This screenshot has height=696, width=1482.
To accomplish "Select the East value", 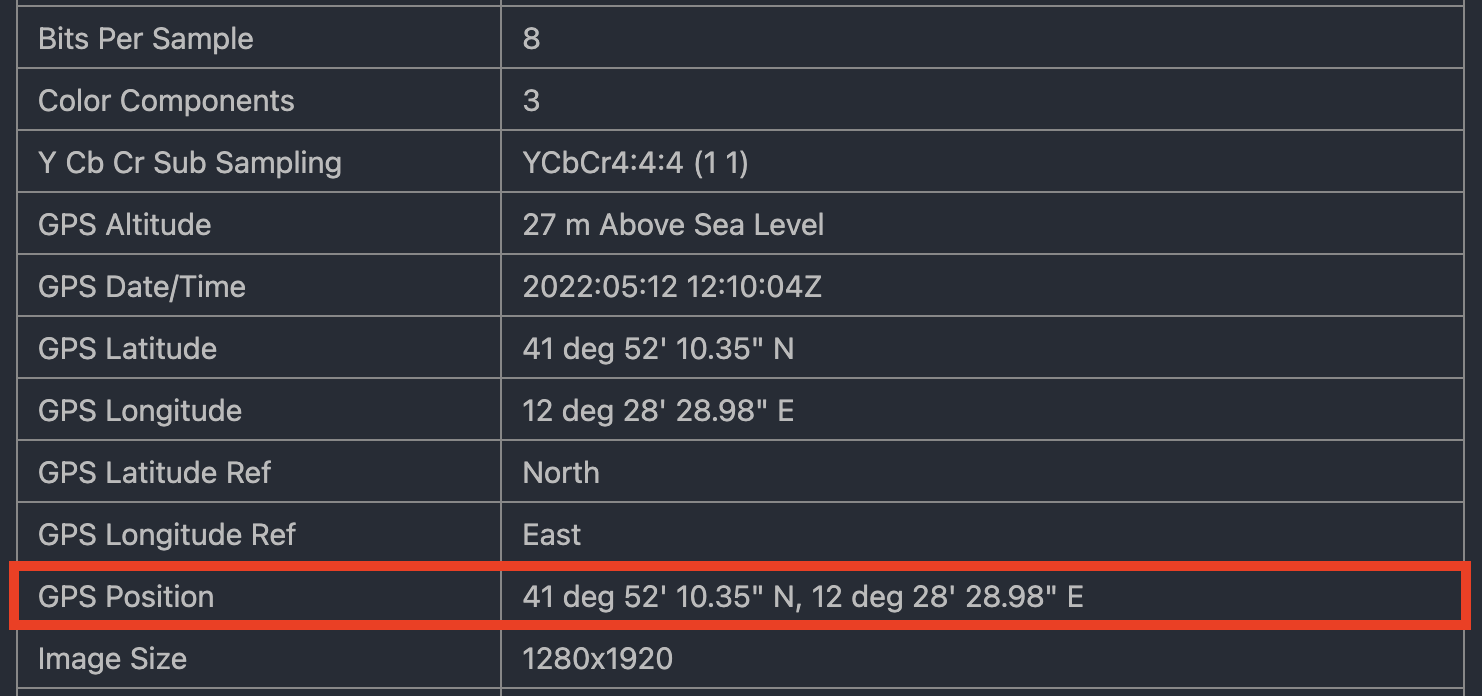I will click(x=551, y=535).
